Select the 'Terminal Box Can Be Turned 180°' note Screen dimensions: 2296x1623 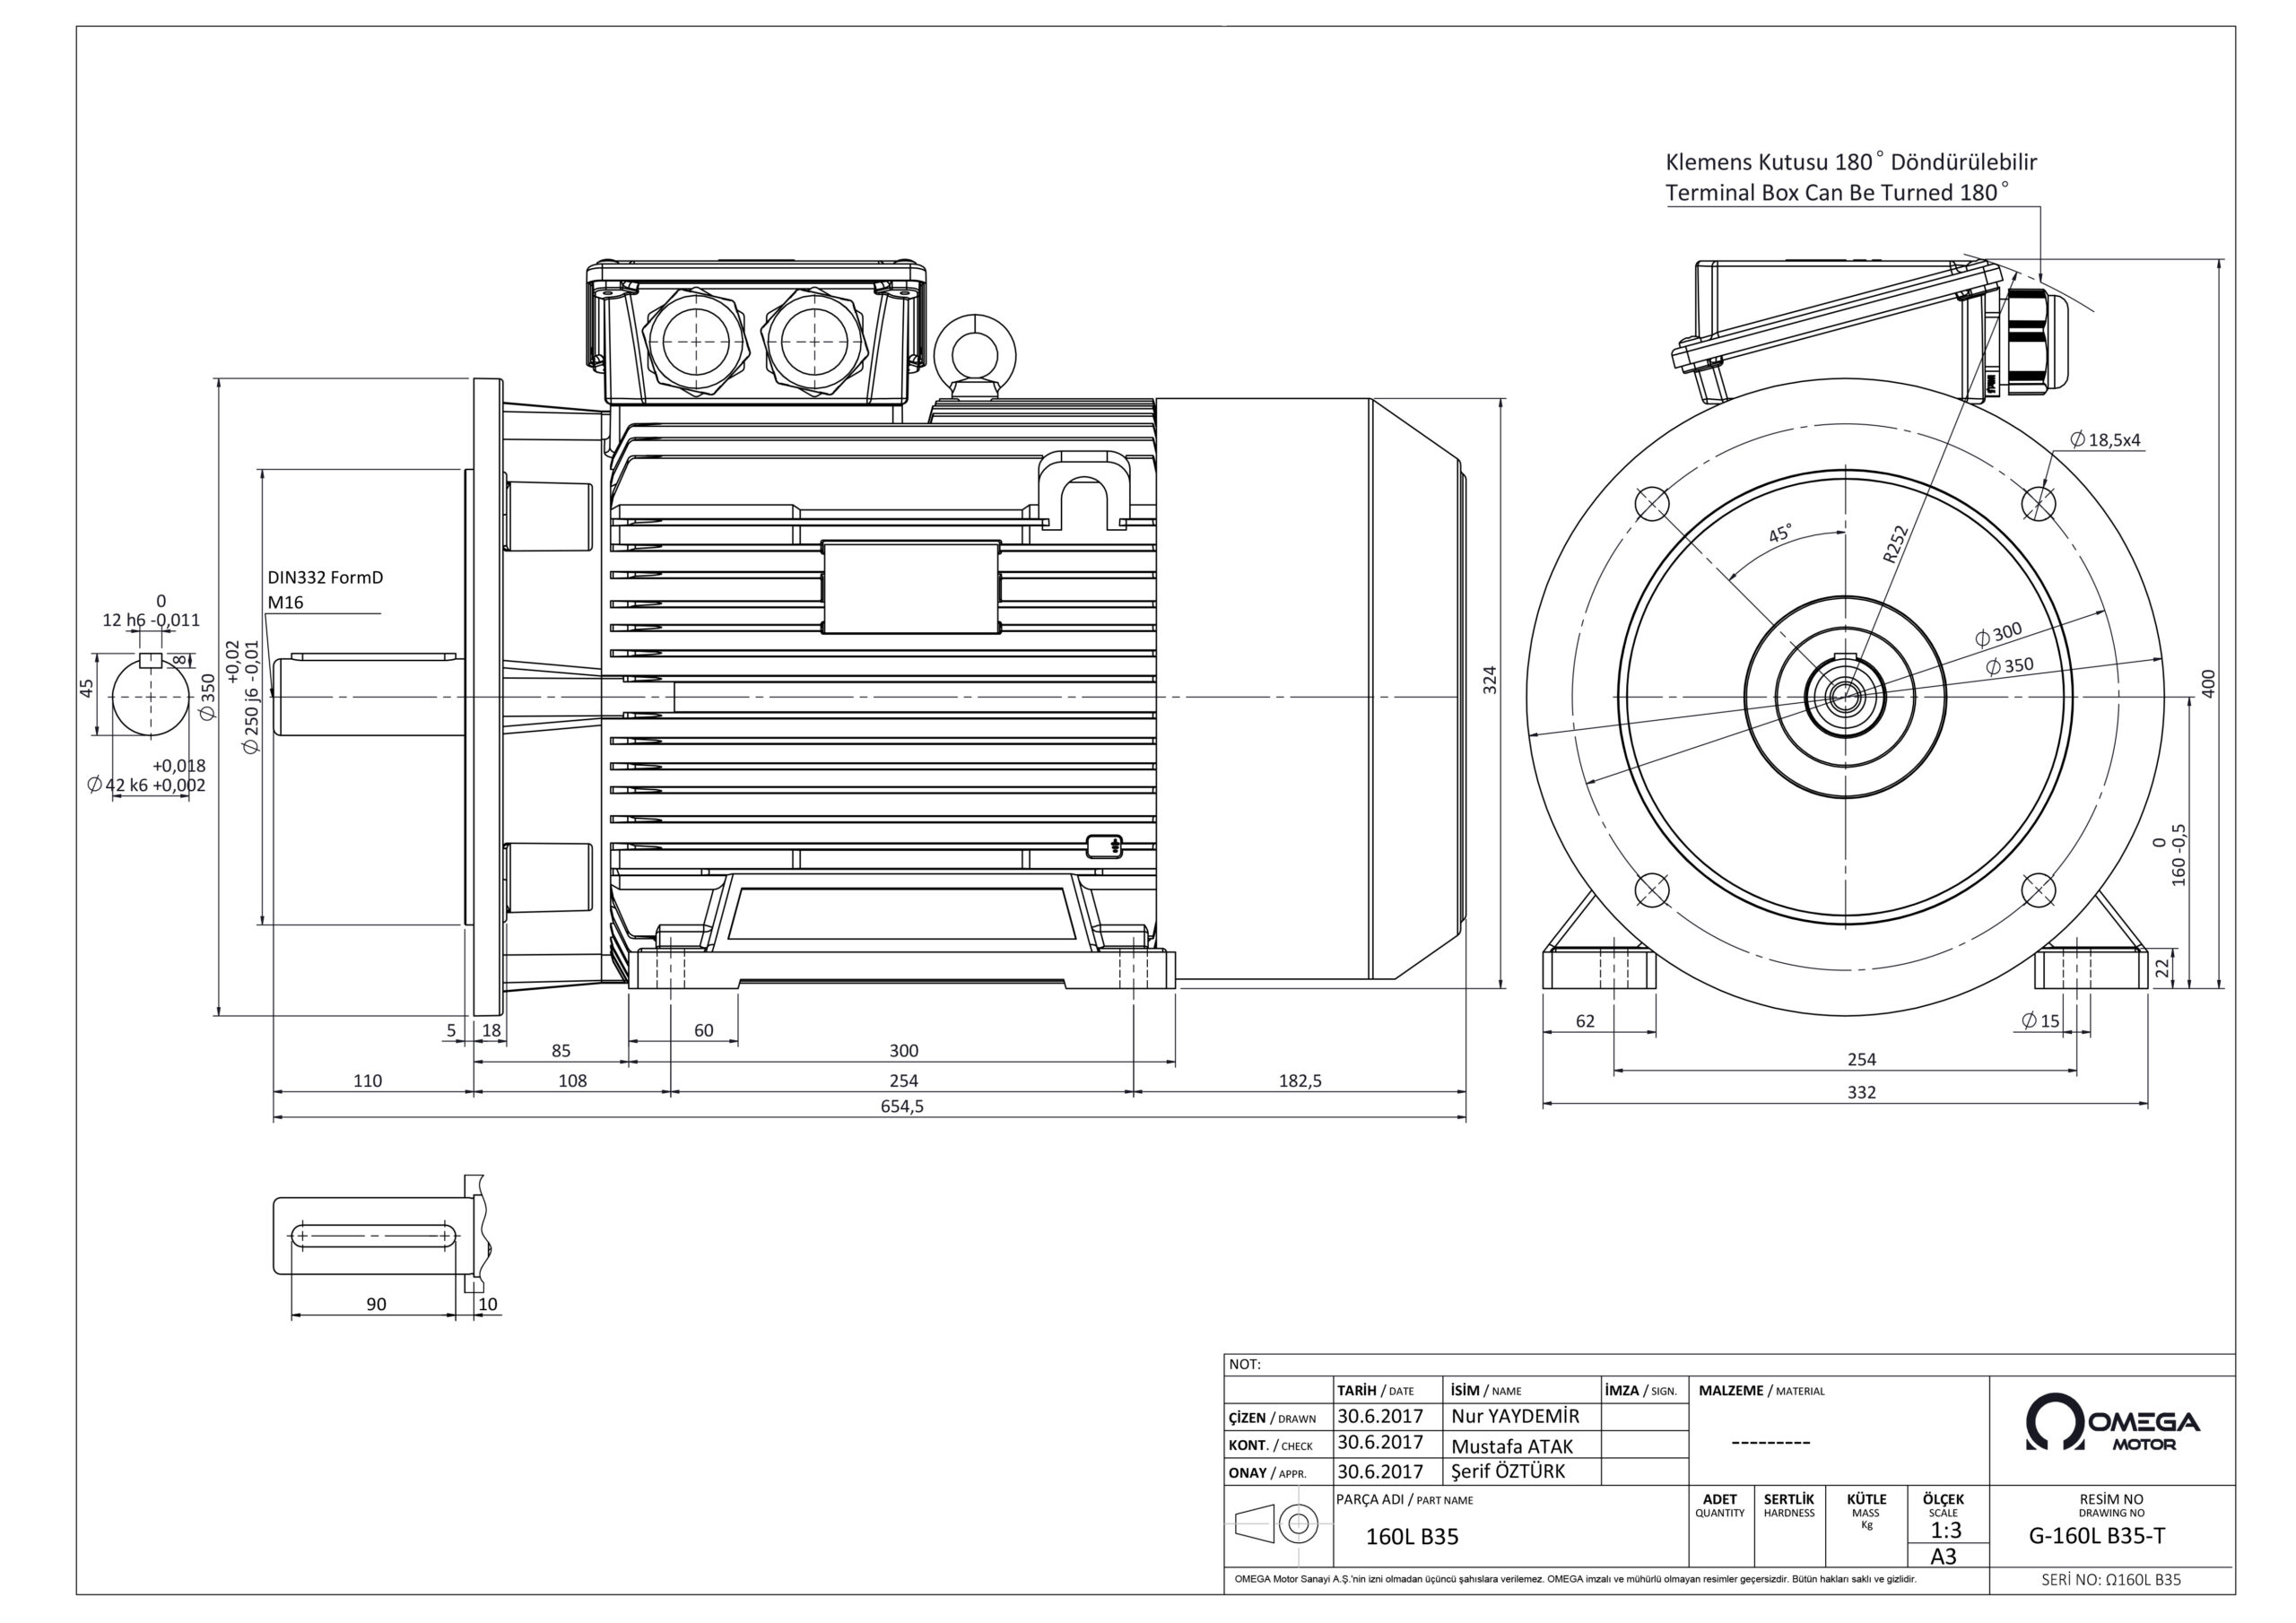click(x=1835, y=193)
